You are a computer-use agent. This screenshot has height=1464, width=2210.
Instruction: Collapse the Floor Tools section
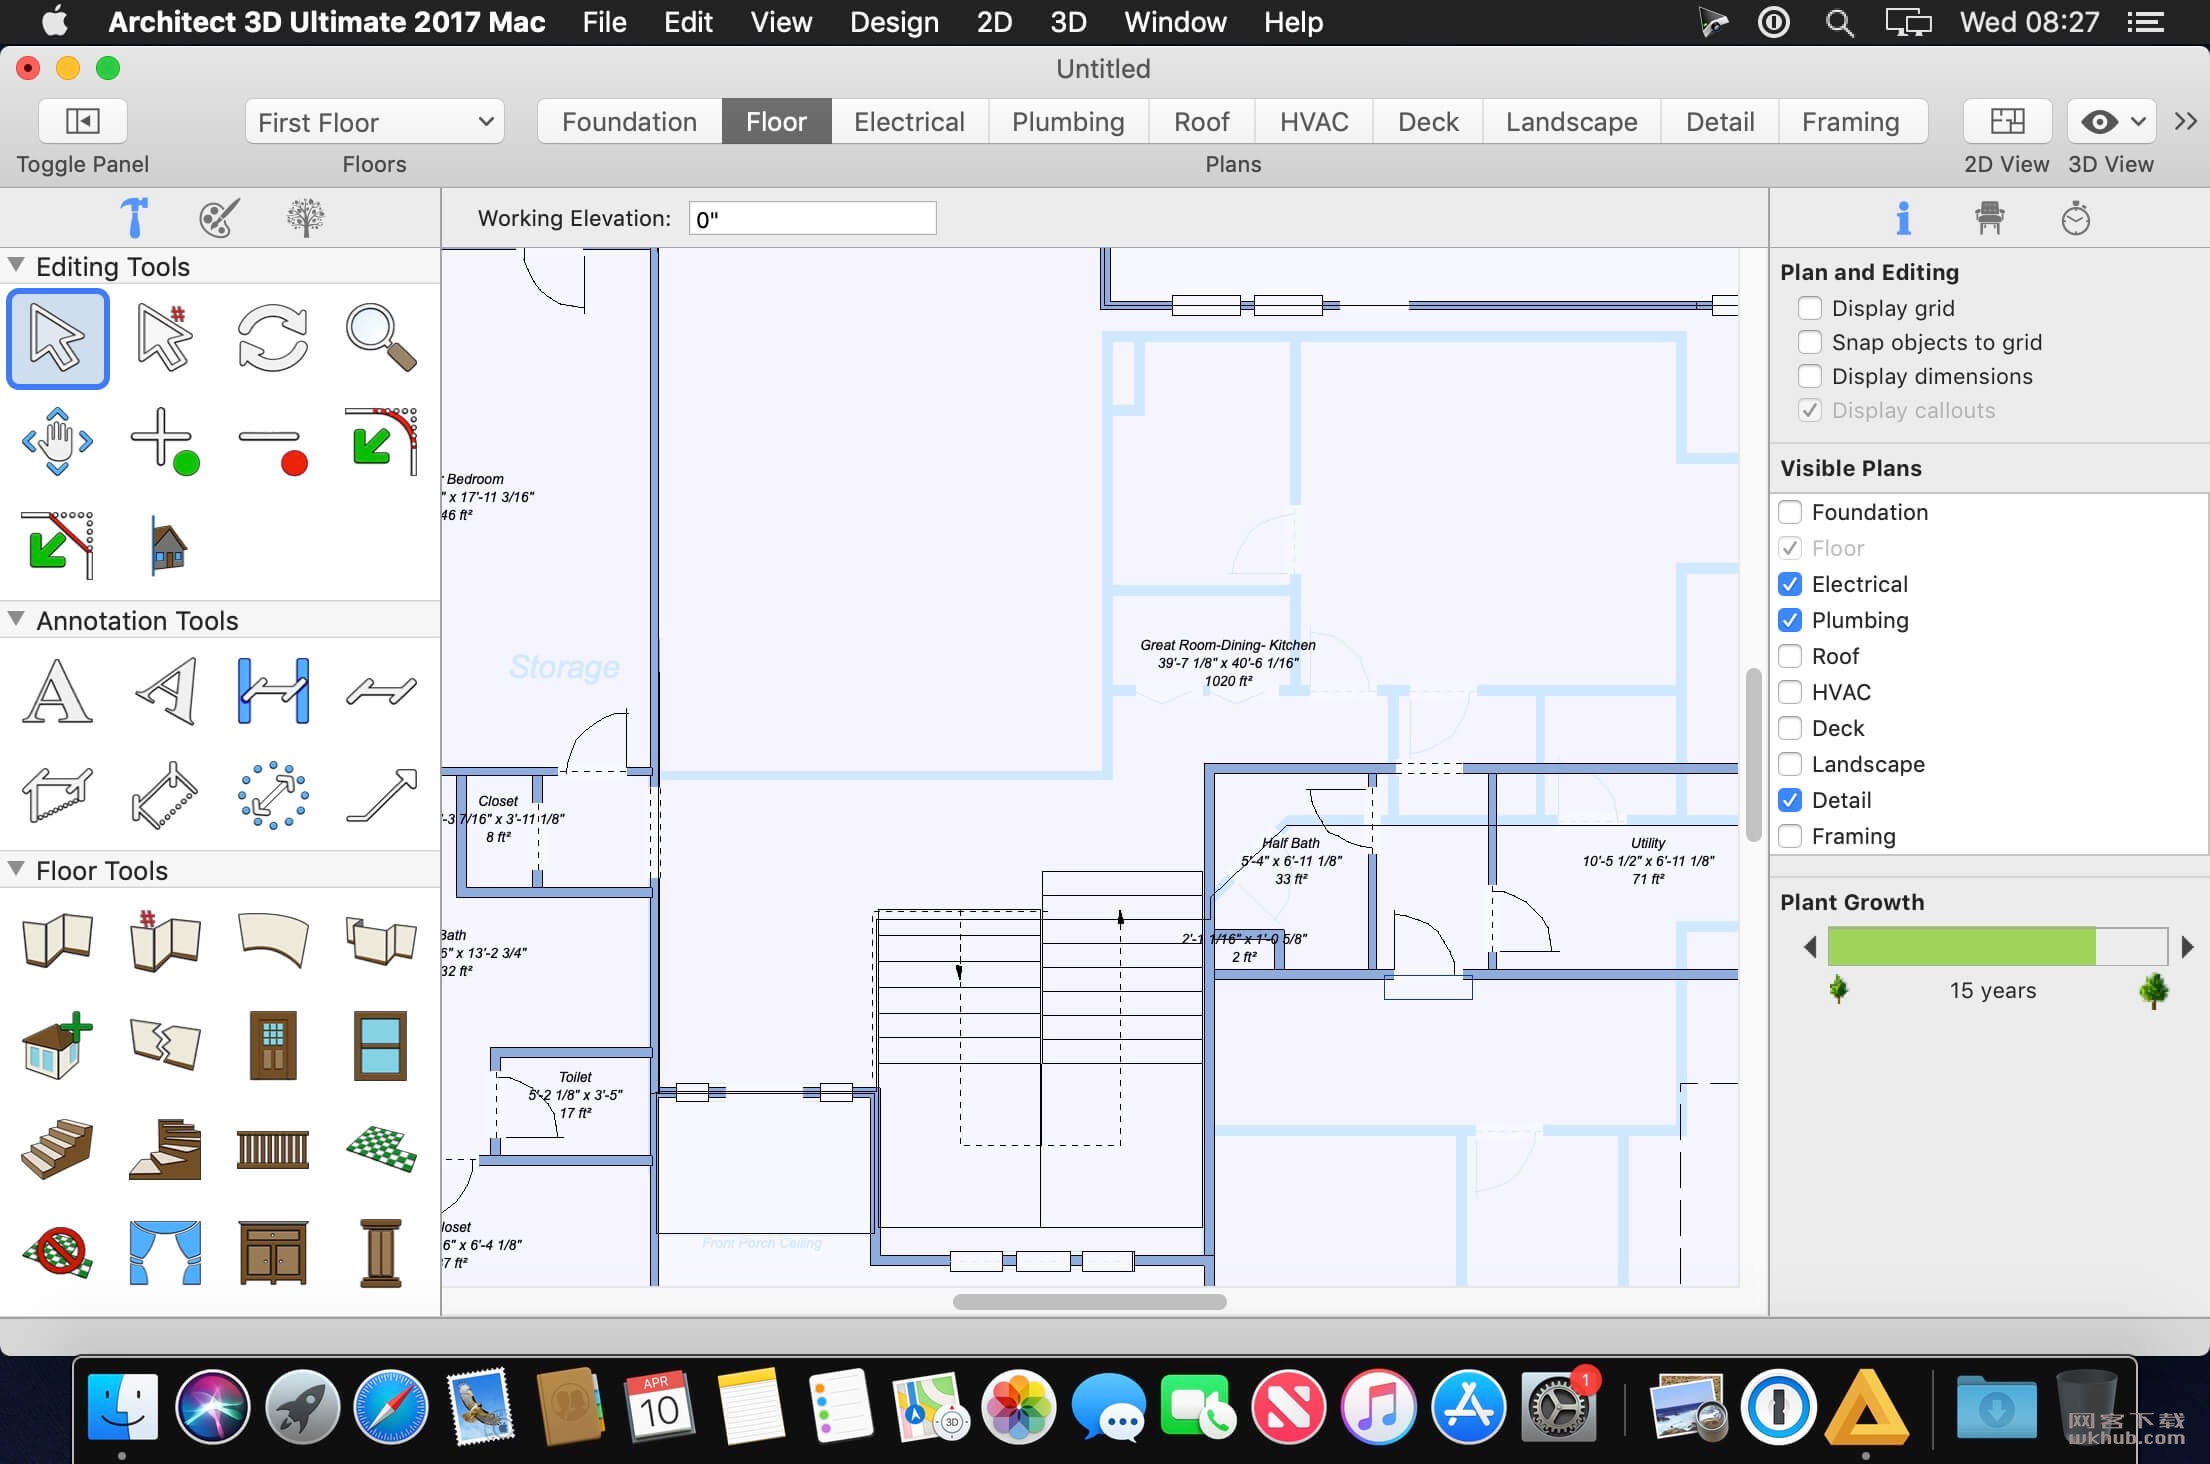[16, 869]
